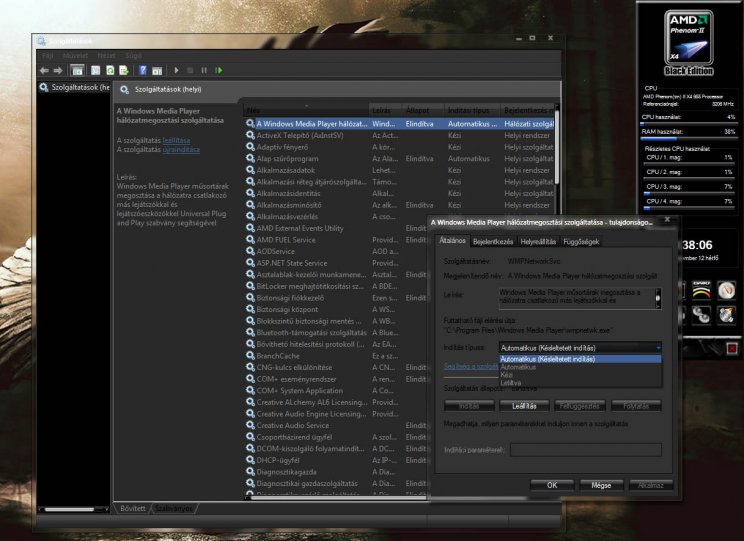Click the gear icon of the BranchCache row
This screenshot has width=744, height=541.
pyautogui.click(x=250, y=355)
